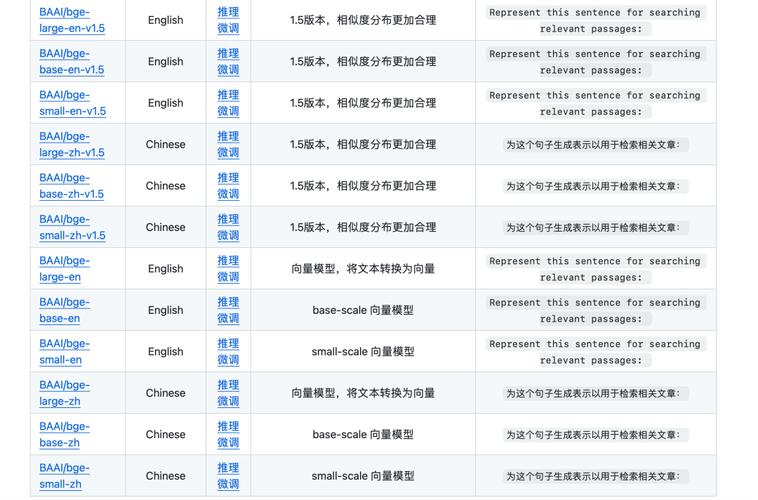Open the BAAI/bge-base-zh model link

(65, 434)
